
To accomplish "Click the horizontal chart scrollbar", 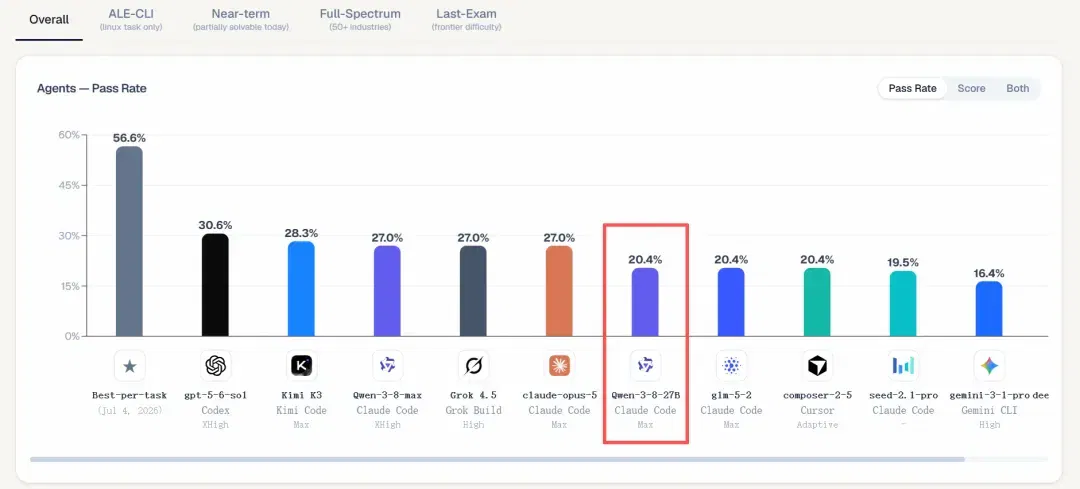I will click(x=497, y=459).
